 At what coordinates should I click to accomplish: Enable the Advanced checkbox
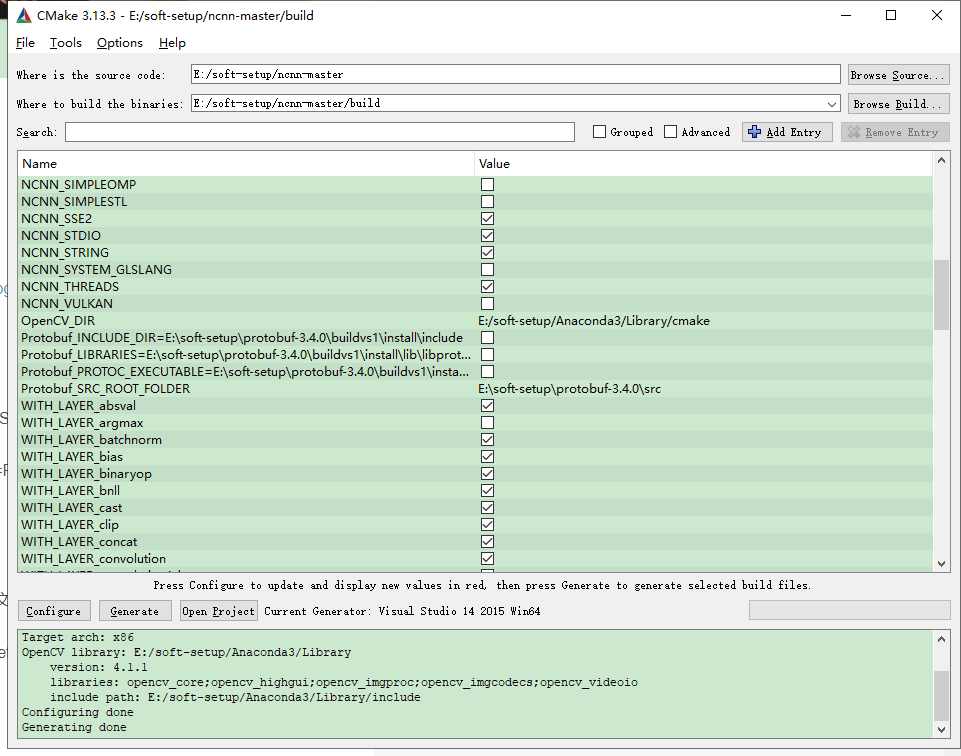[670, 132]
